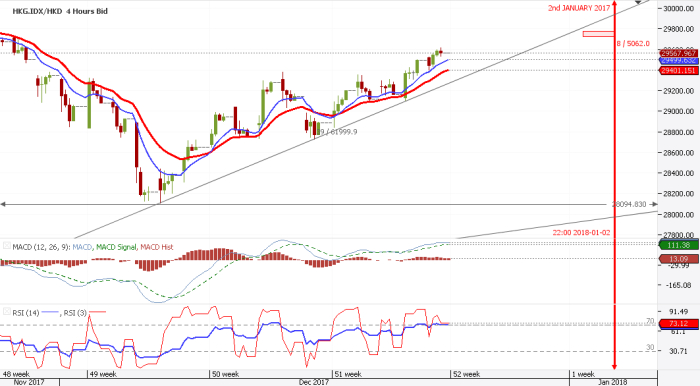The height and width of the screenshot is (386, 700).
Task: Click the RSI (14) blue legend line
Action: pyautogui.click(x=50, y=312)
